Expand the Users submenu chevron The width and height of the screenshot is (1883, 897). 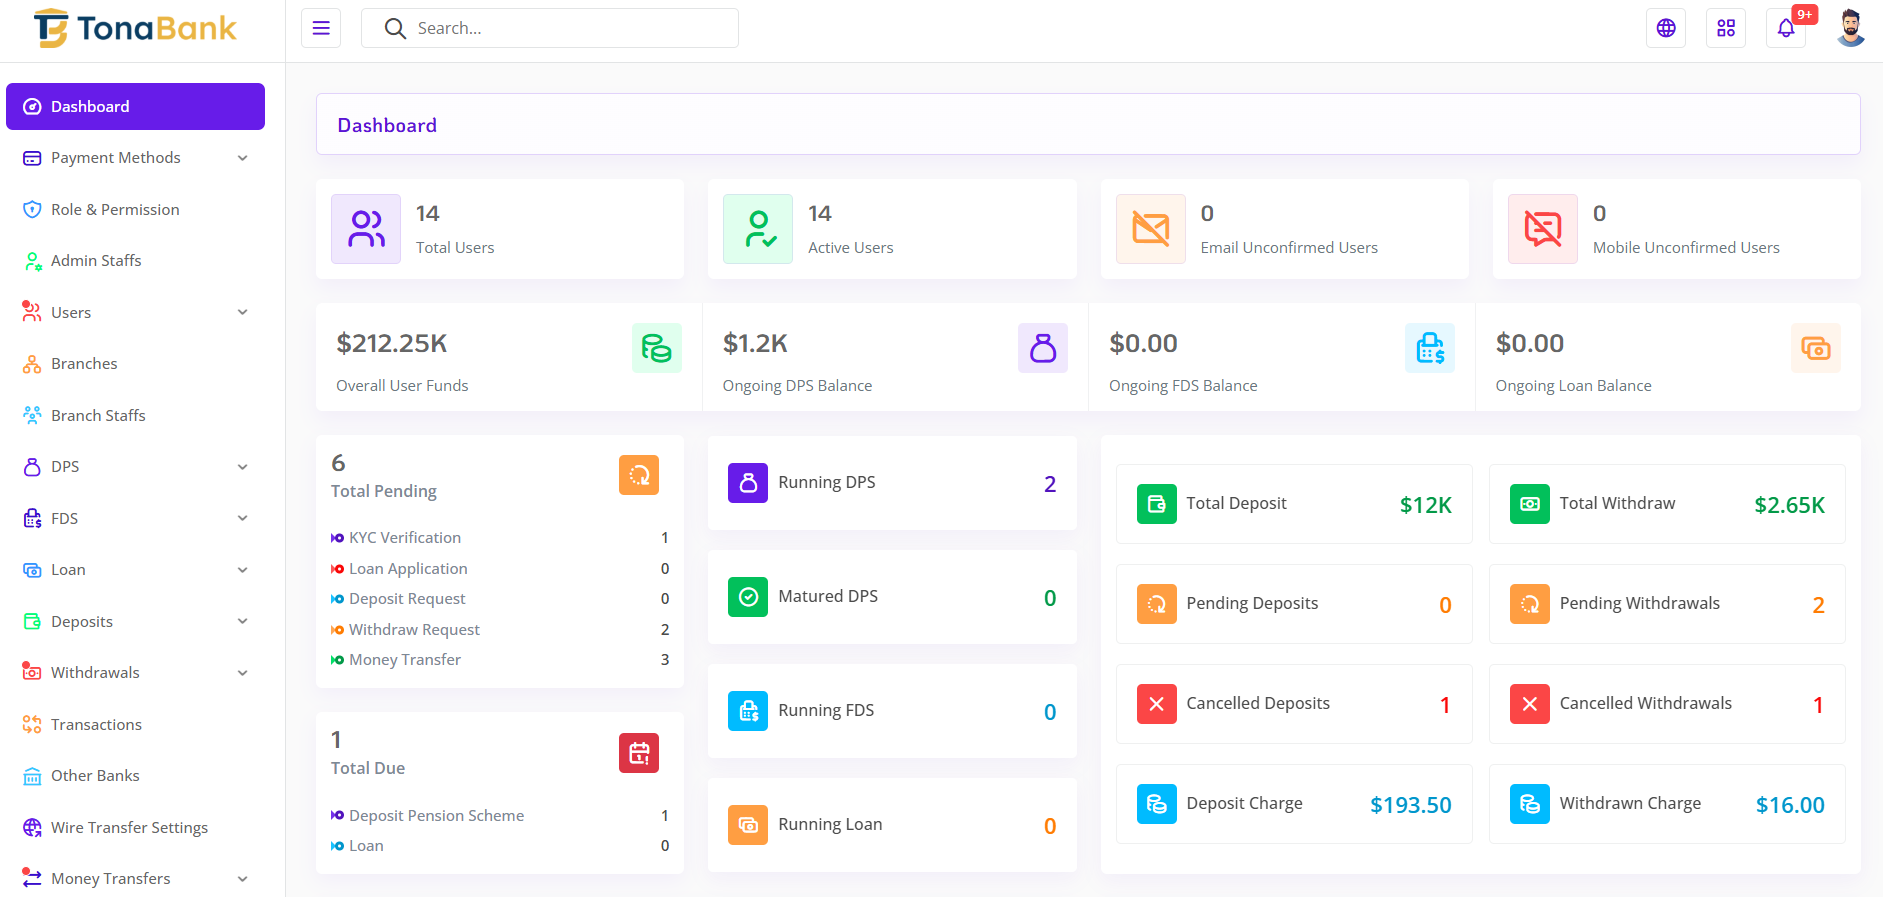(242, 312)
